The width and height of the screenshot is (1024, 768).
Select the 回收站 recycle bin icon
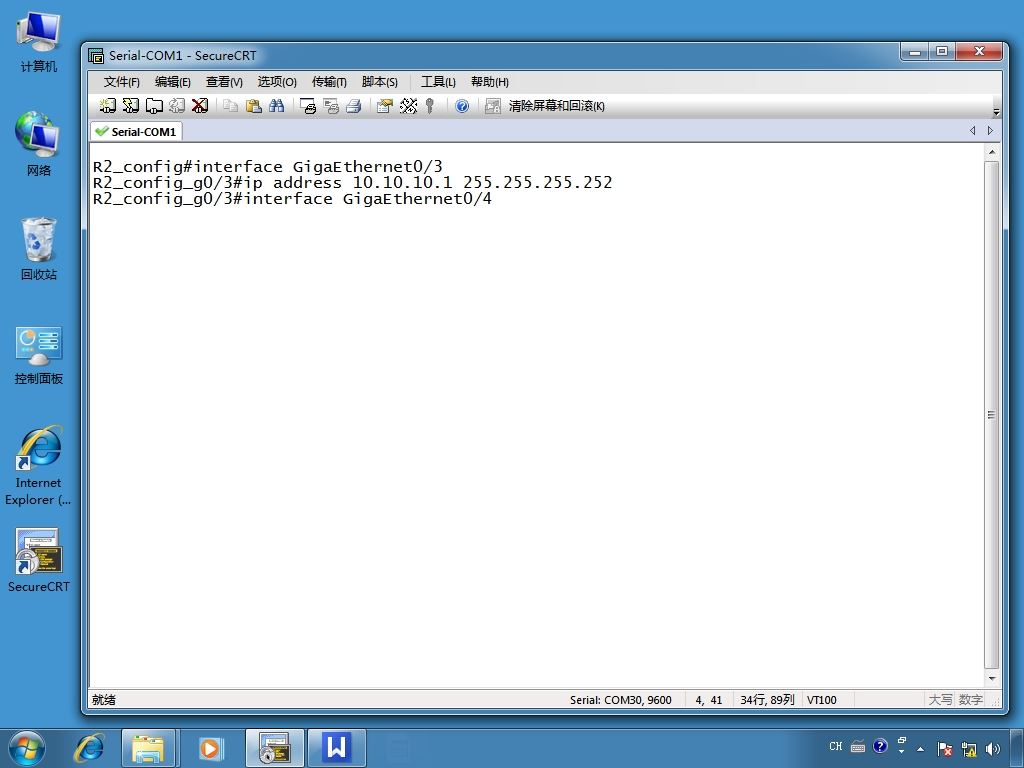tap(39, 249)
